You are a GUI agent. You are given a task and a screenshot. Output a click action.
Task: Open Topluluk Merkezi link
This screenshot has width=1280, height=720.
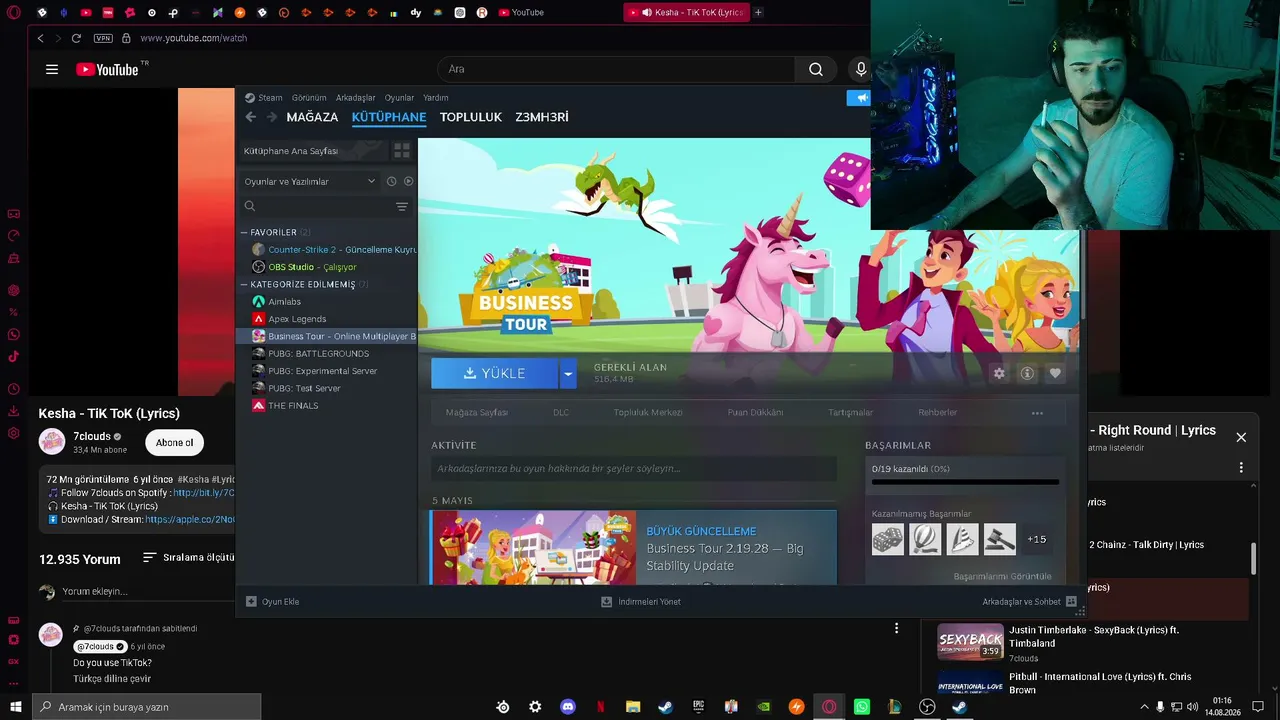(648, 413)
